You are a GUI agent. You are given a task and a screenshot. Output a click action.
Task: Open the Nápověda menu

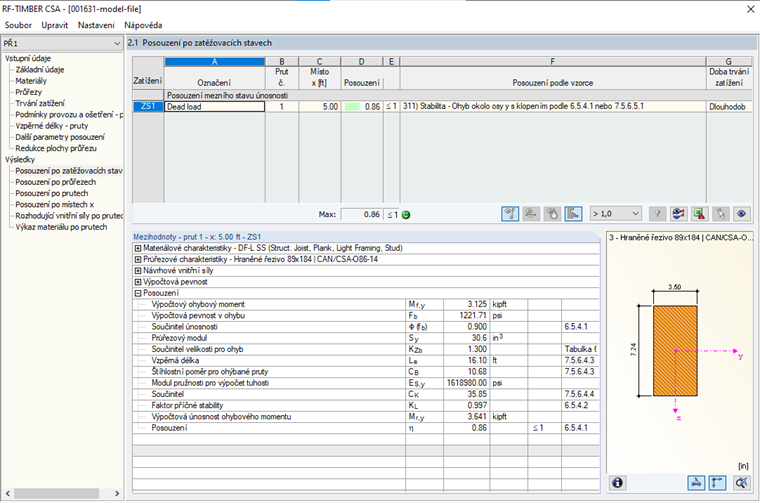(143, 25)
